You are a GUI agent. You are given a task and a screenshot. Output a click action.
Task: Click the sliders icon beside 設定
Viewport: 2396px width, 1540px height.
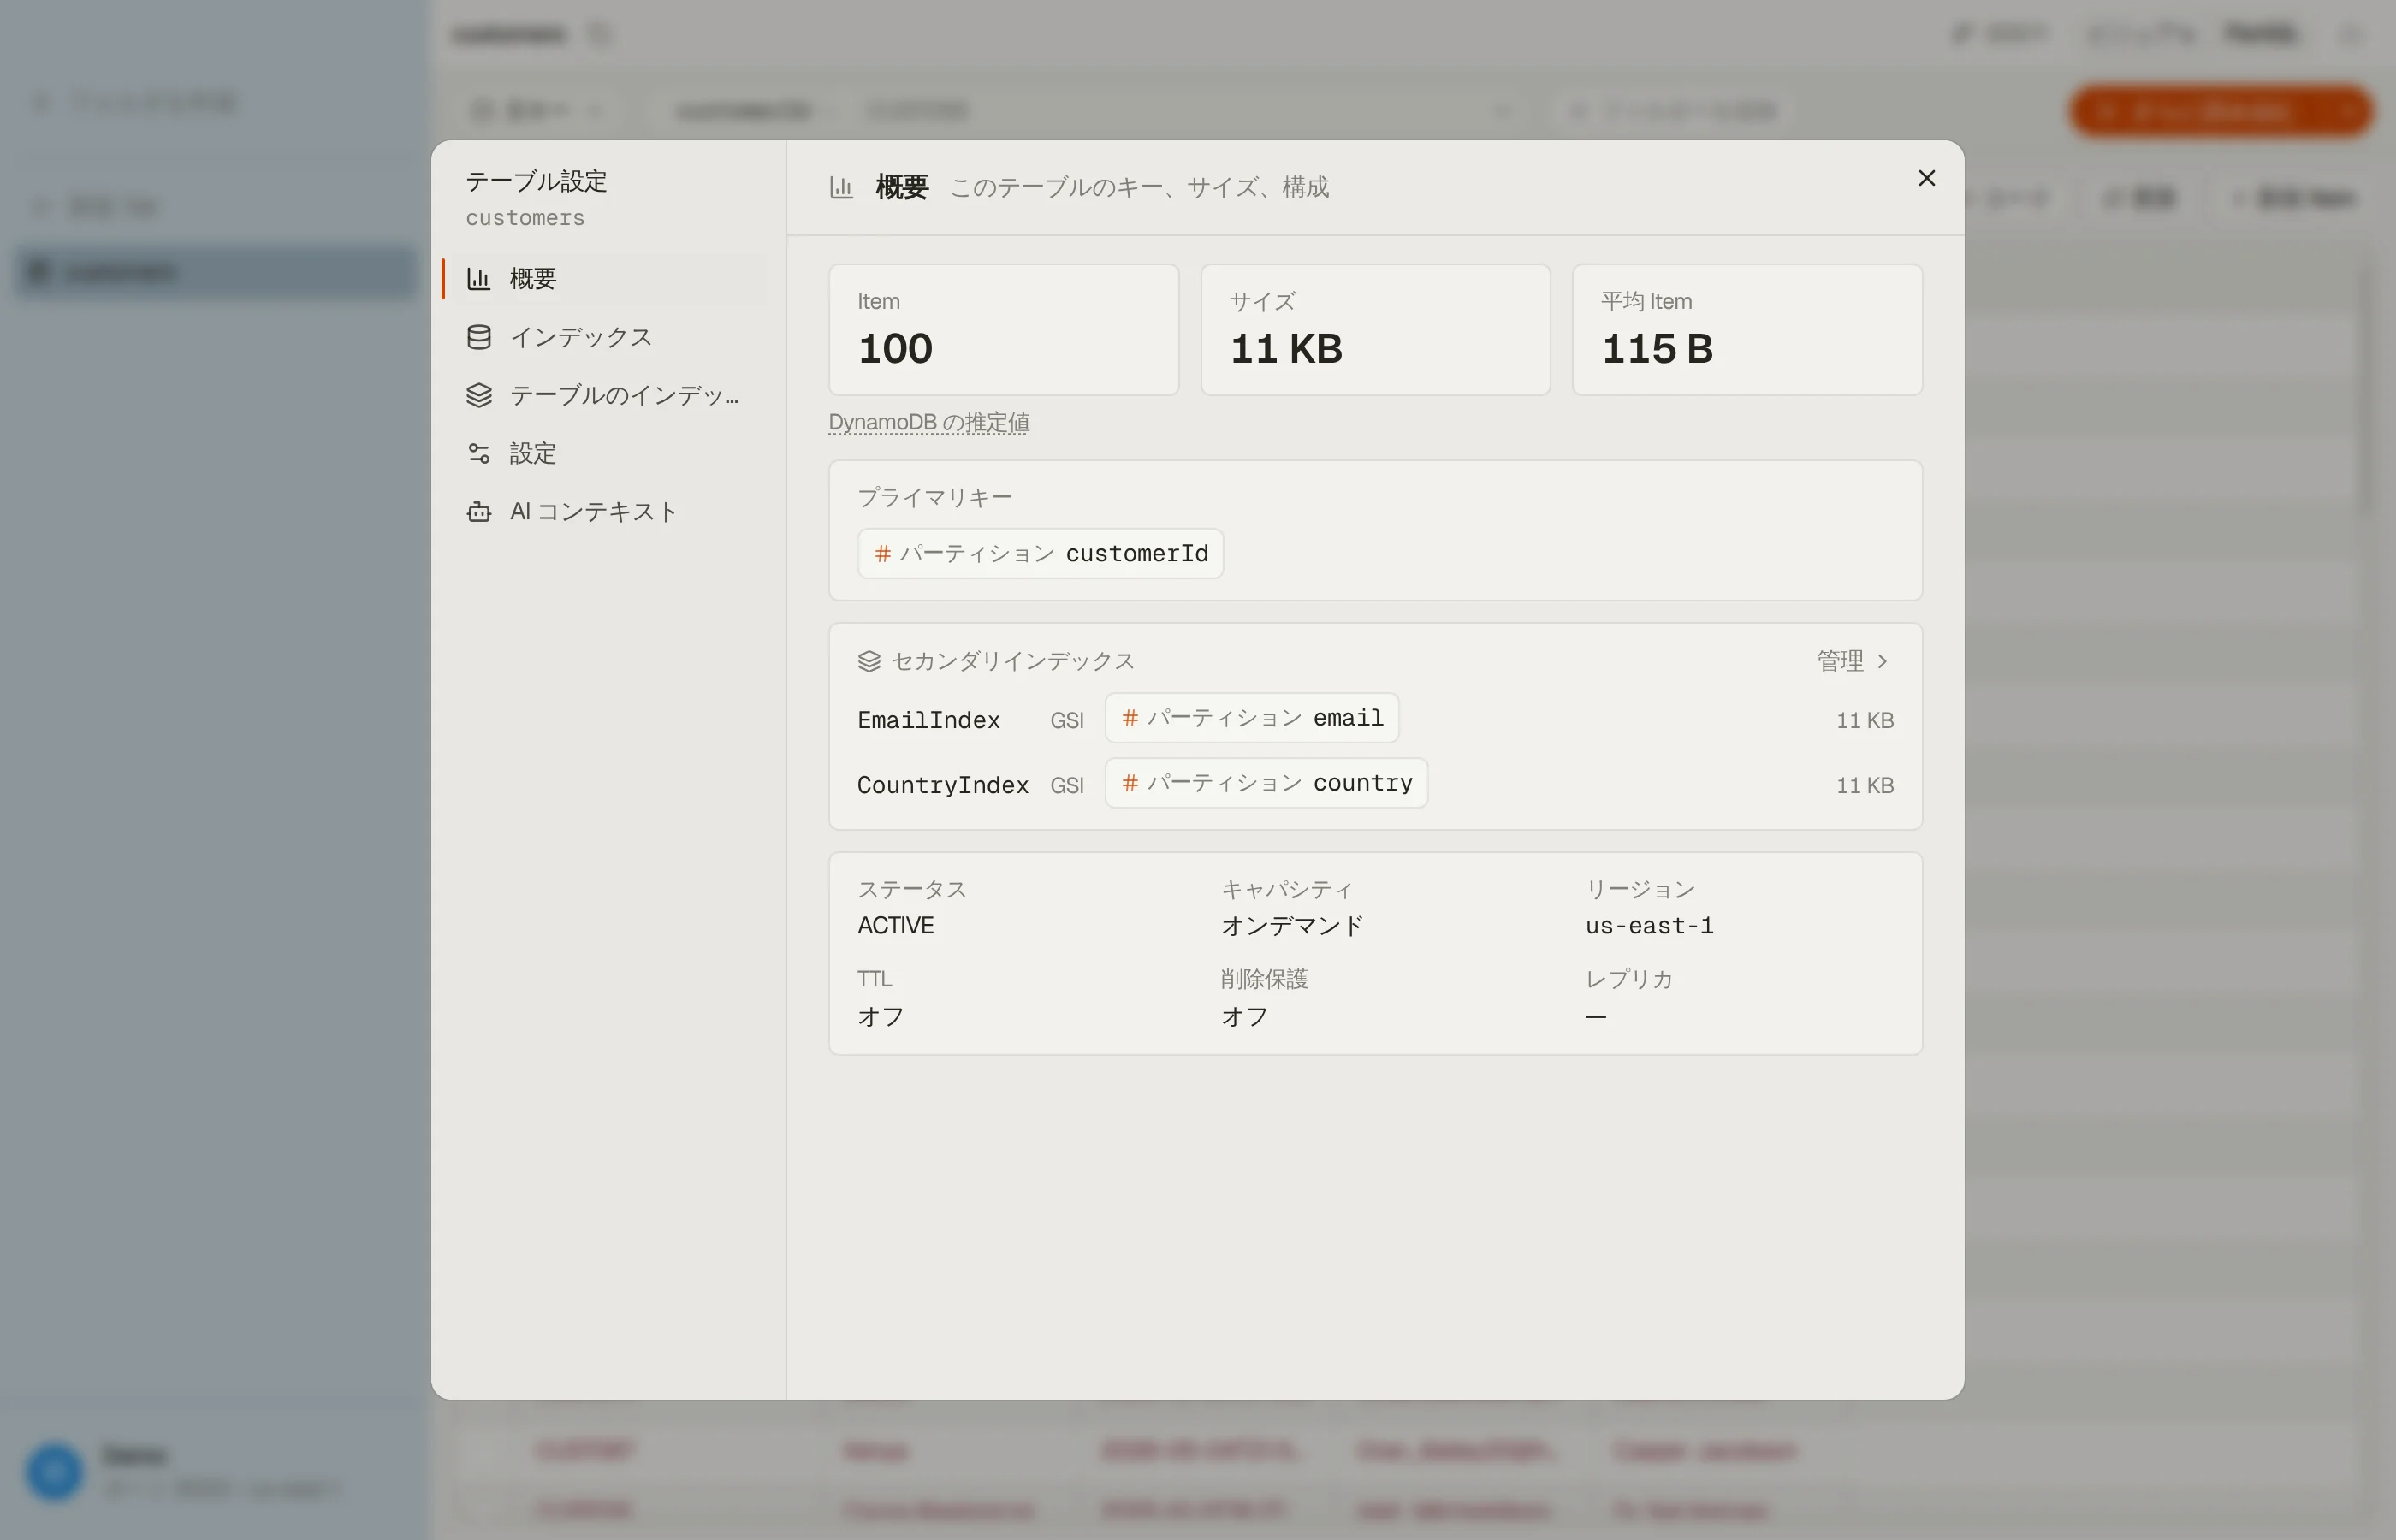tap(479, 453)
